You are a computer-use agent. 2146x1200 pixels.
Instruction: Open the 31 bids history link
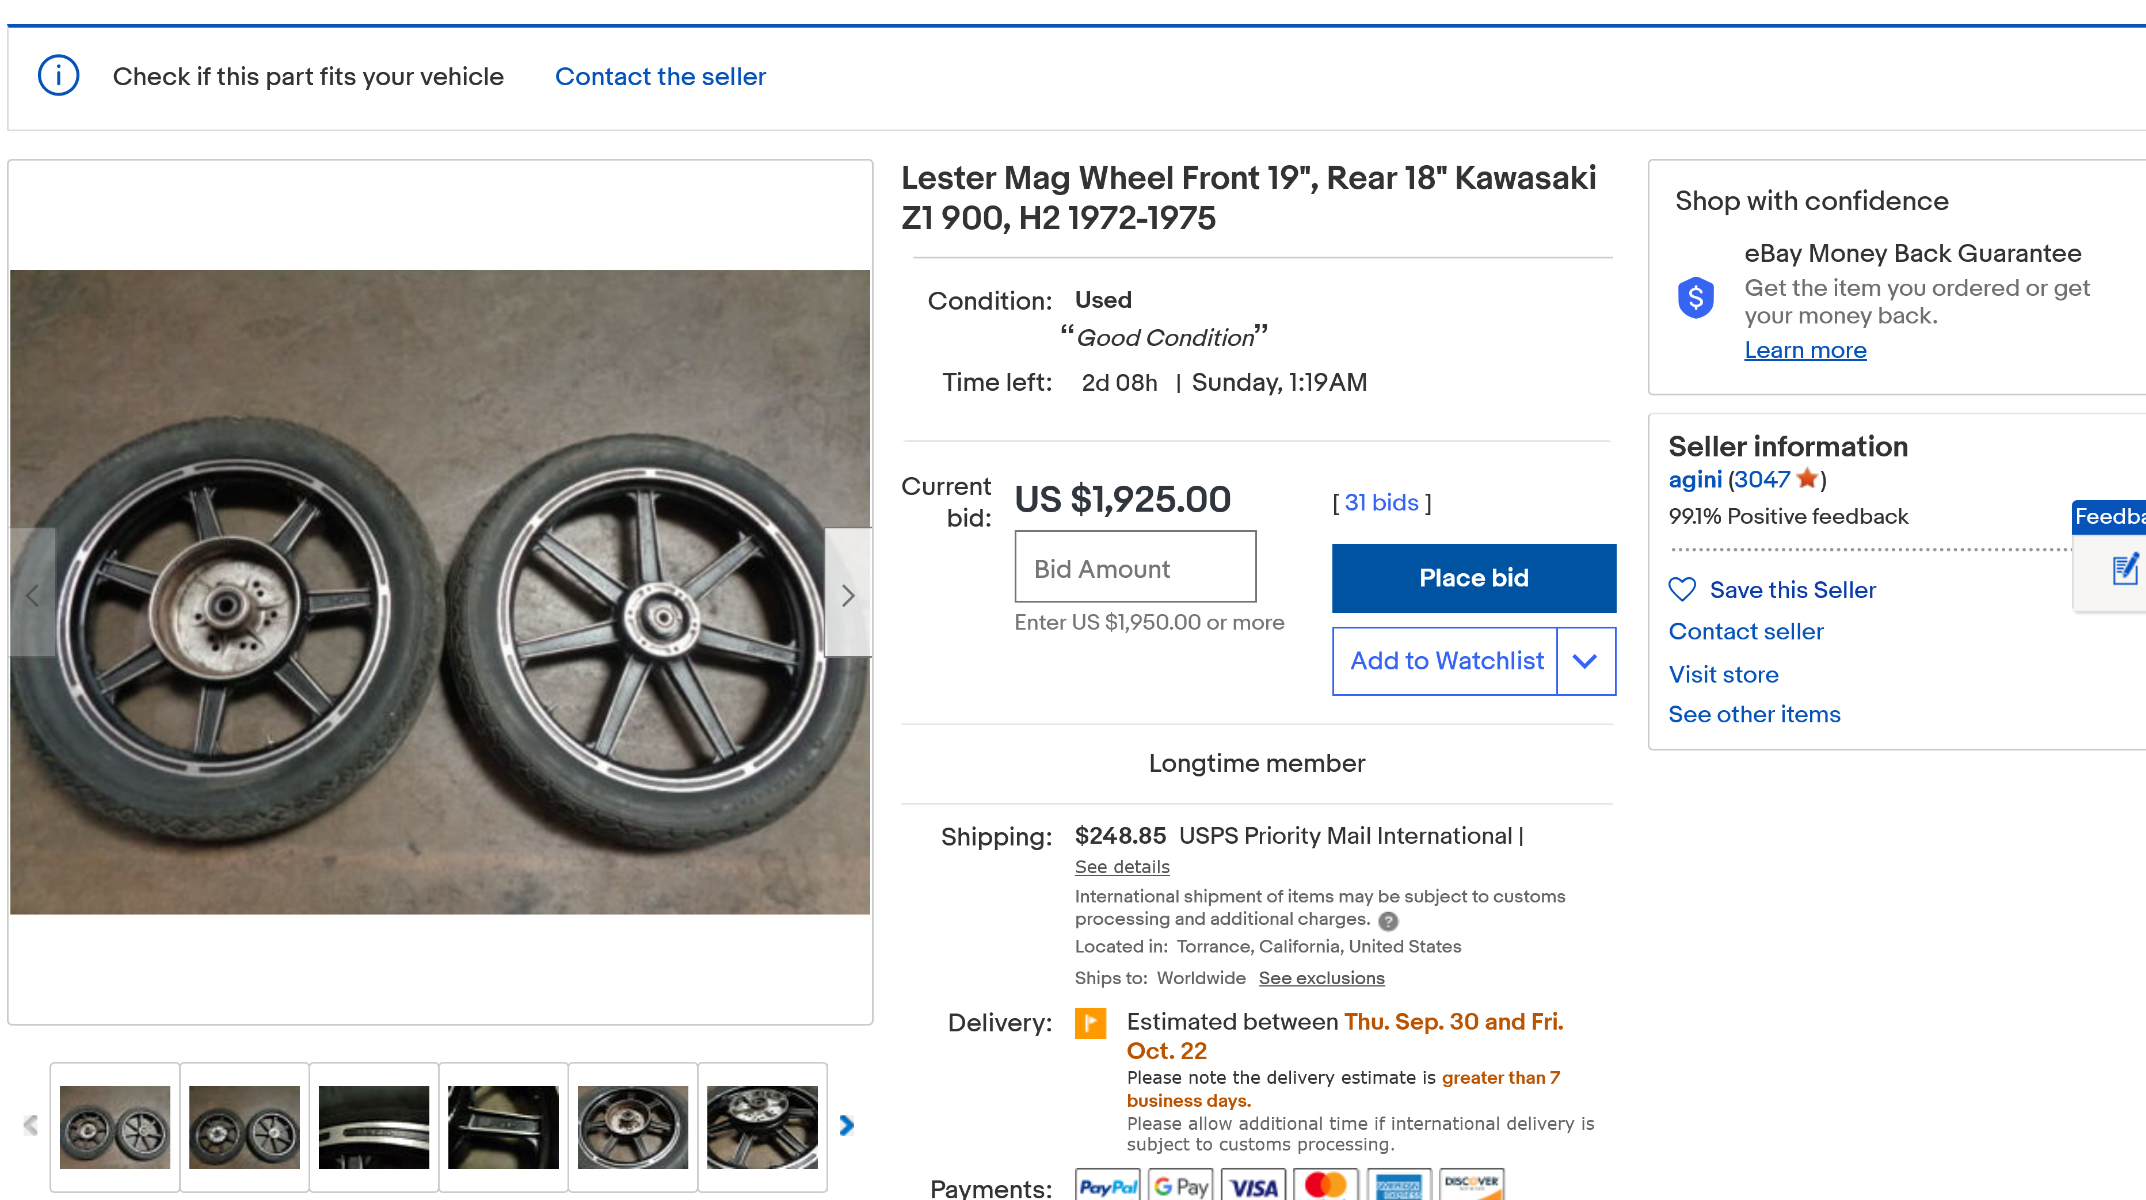1381,503
